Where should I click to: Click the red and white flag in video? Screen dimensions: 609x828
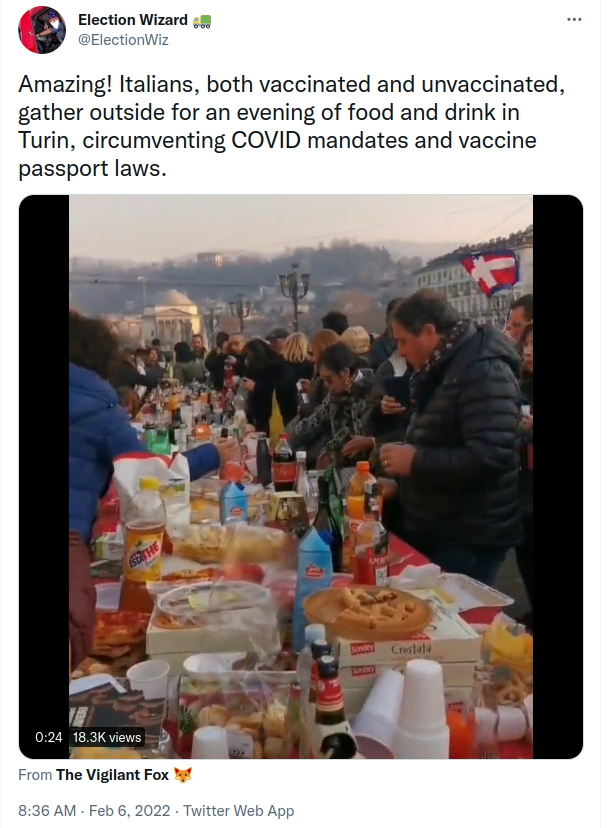point(490,273)
